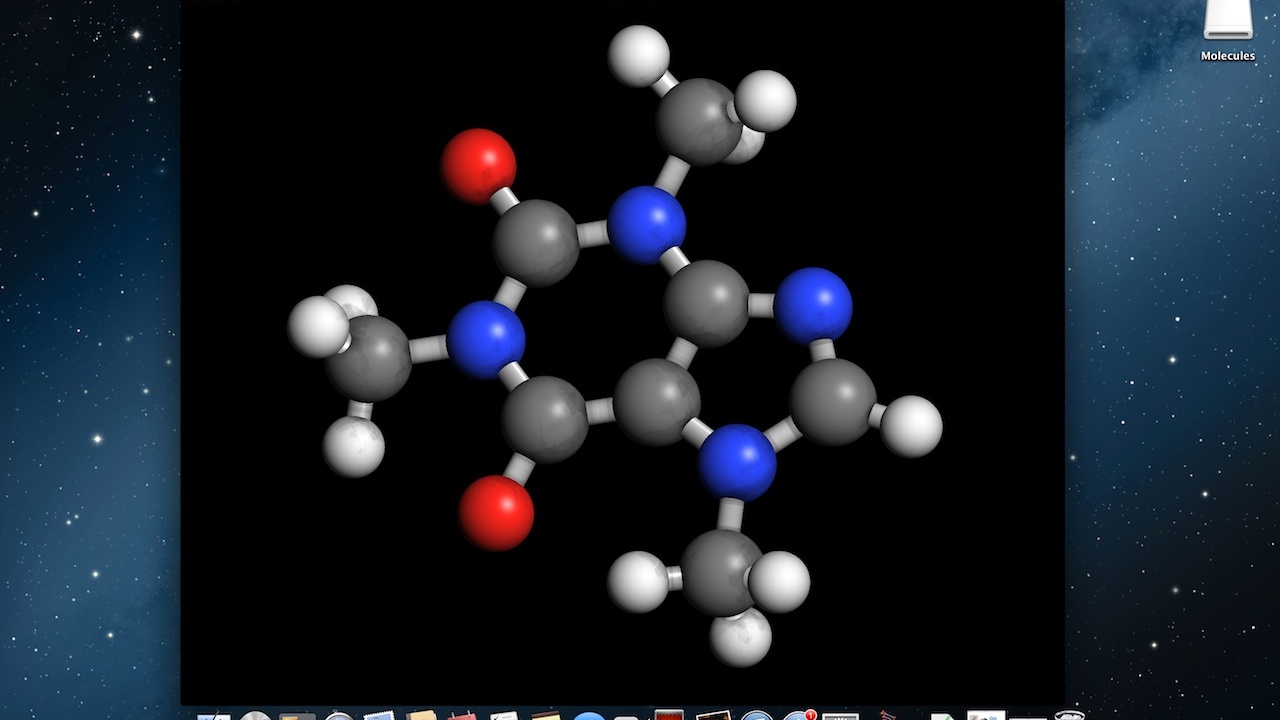Select the lone white hydrogen at far right
Screen dimensions: 1280x720
911,426
